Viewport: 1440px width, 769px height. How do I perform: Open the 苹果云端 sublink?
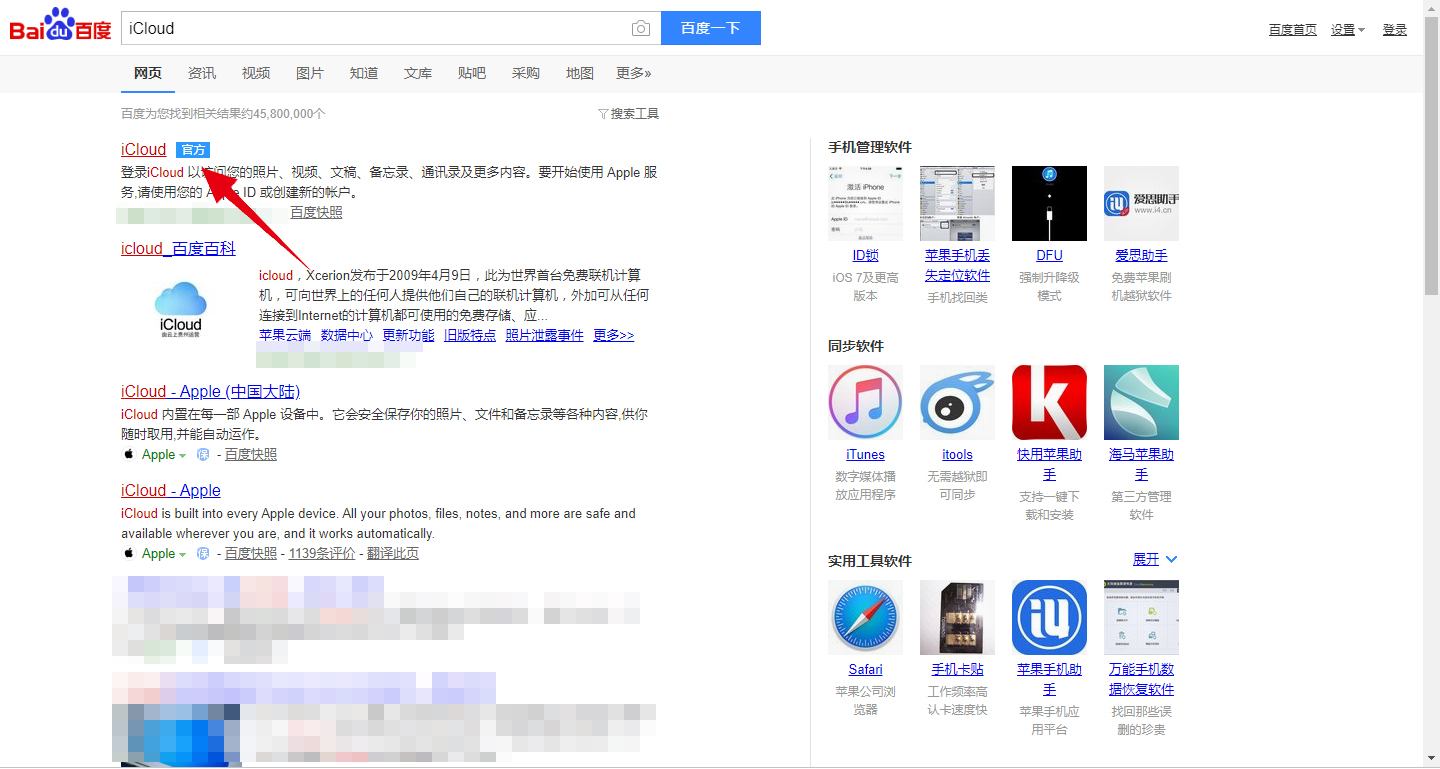(285, 335)
